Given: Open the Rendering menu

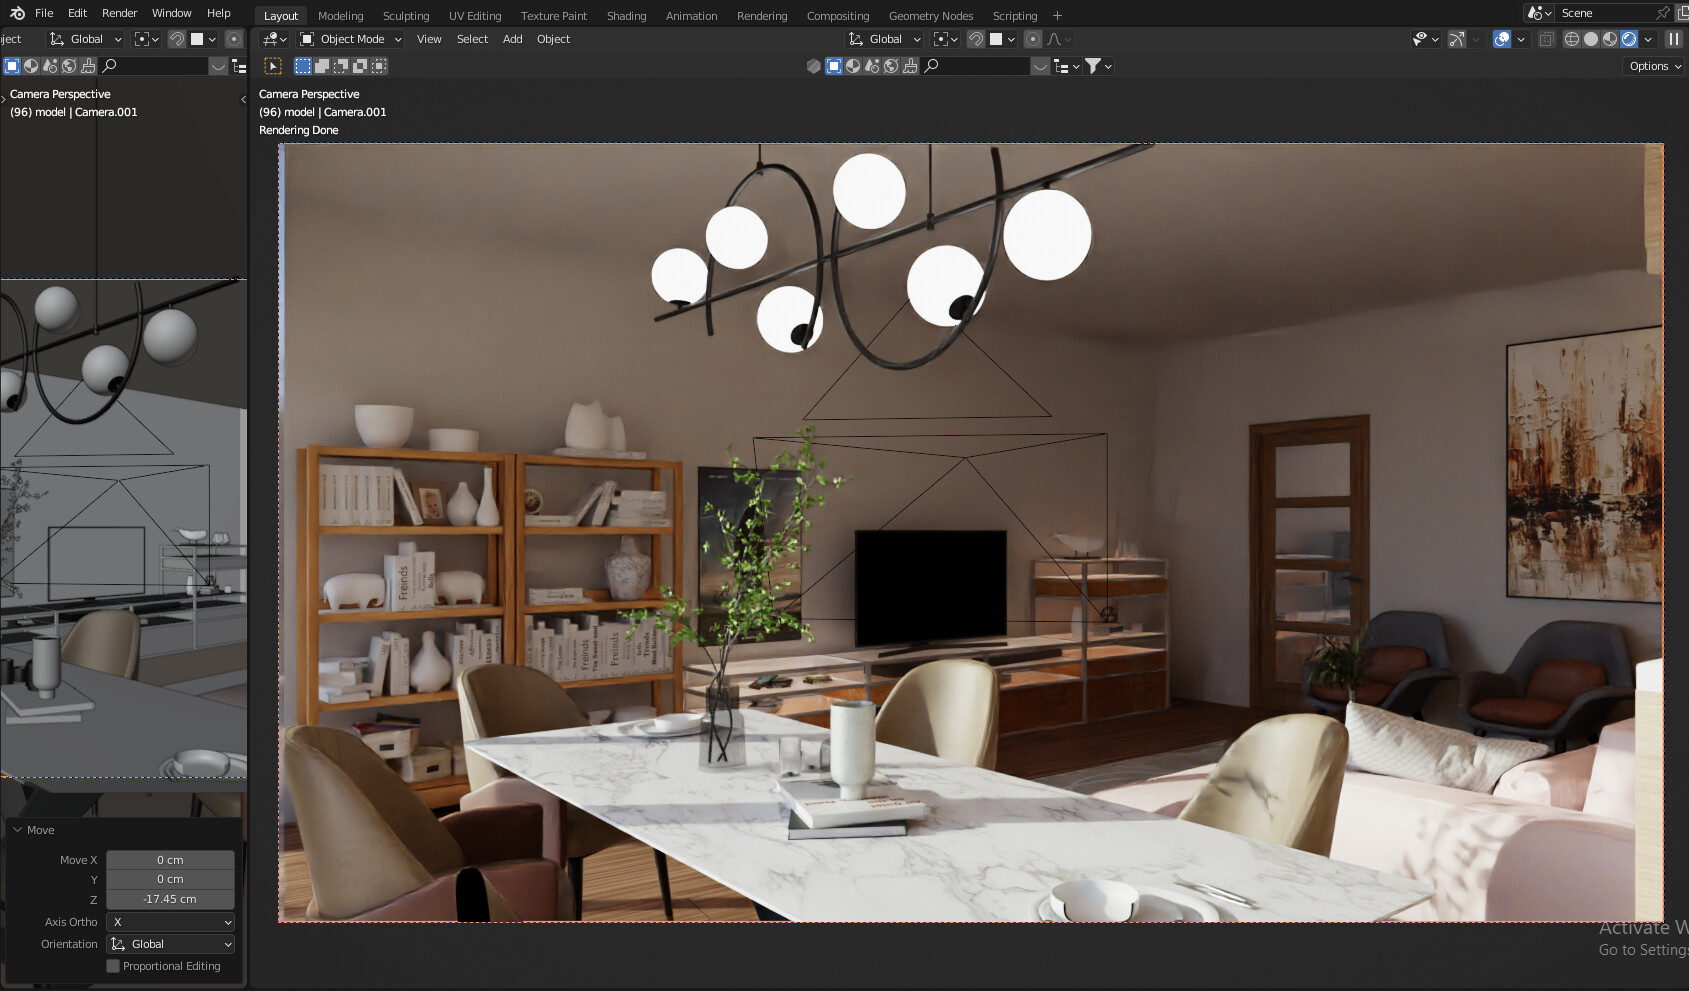Looking at the screenshot, I should pos(761,15).
